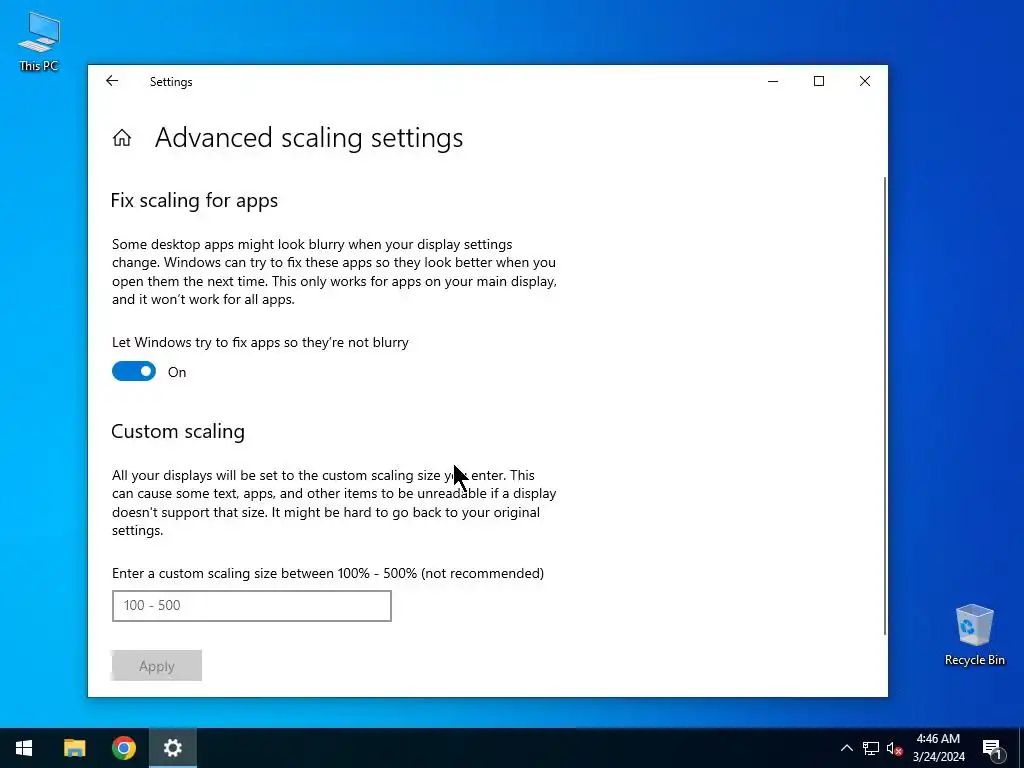Click the Enter a custom scaling size label

[x=328, y=573]
